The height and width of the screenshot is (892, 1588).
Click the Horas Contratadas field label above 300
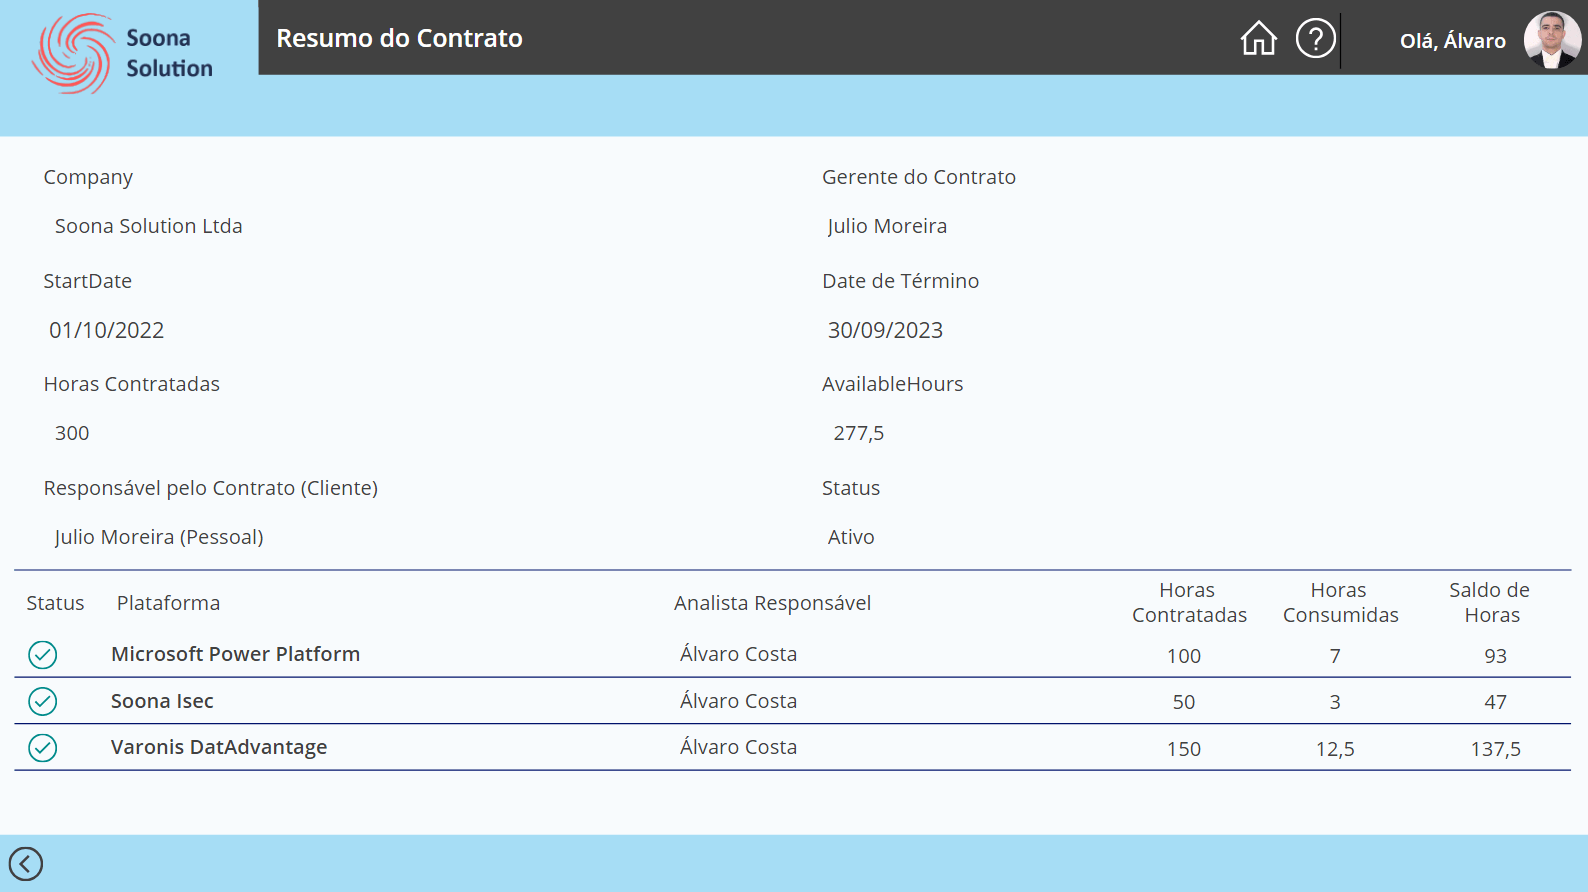pos(131,384)
